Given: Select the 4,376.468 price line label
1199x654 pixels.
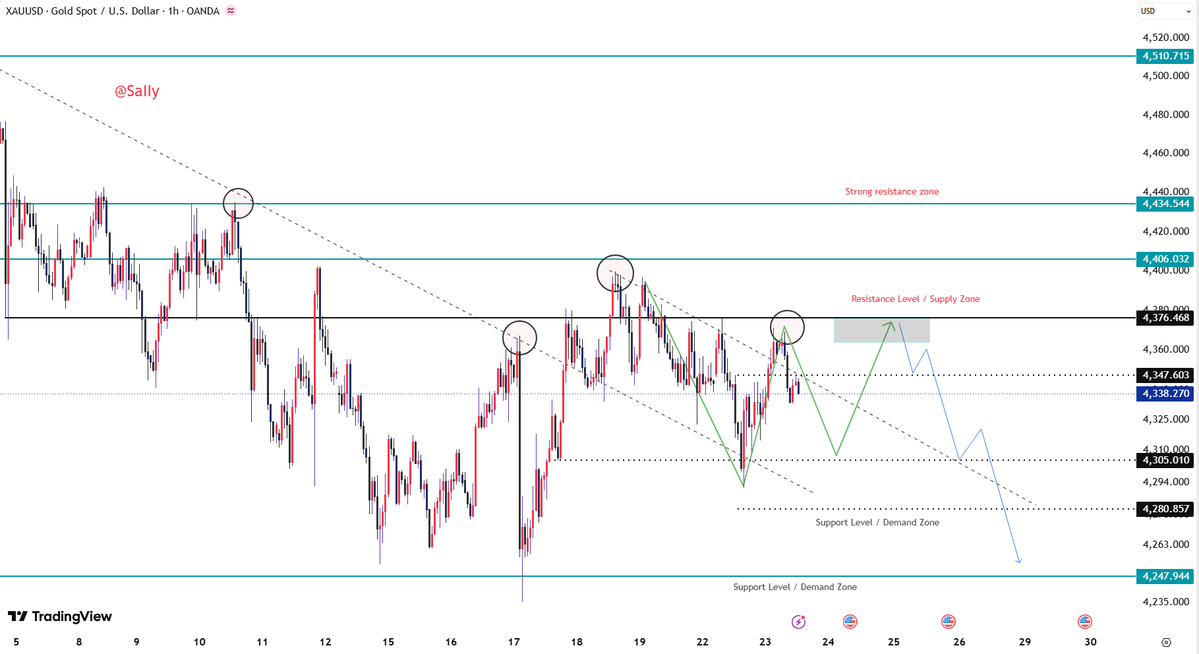Looking at the screenshot, I should pyautogui.click(x=1165, y=317).
